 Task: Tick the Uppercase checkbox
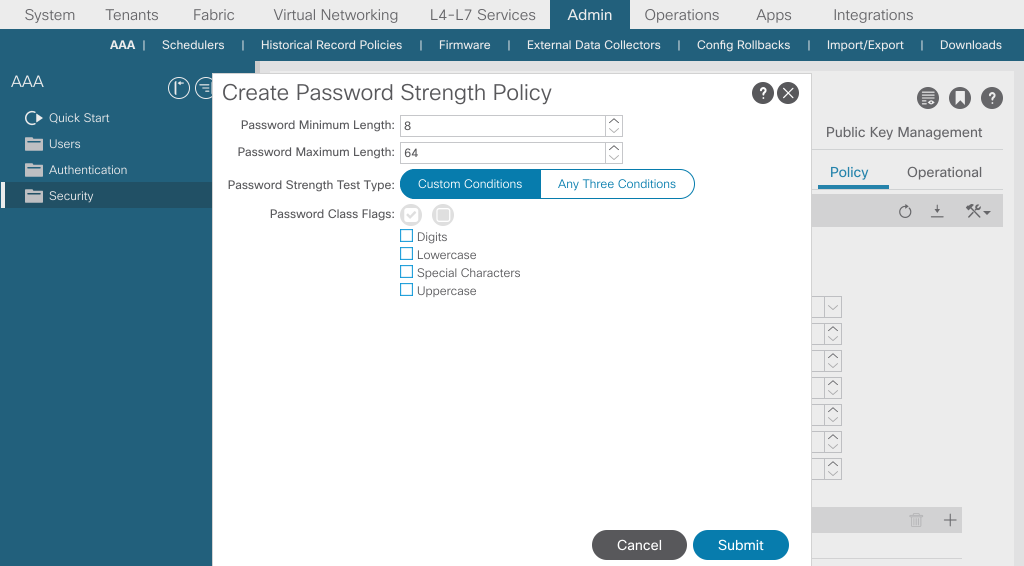pyautogui.click(x=406, y=290)
